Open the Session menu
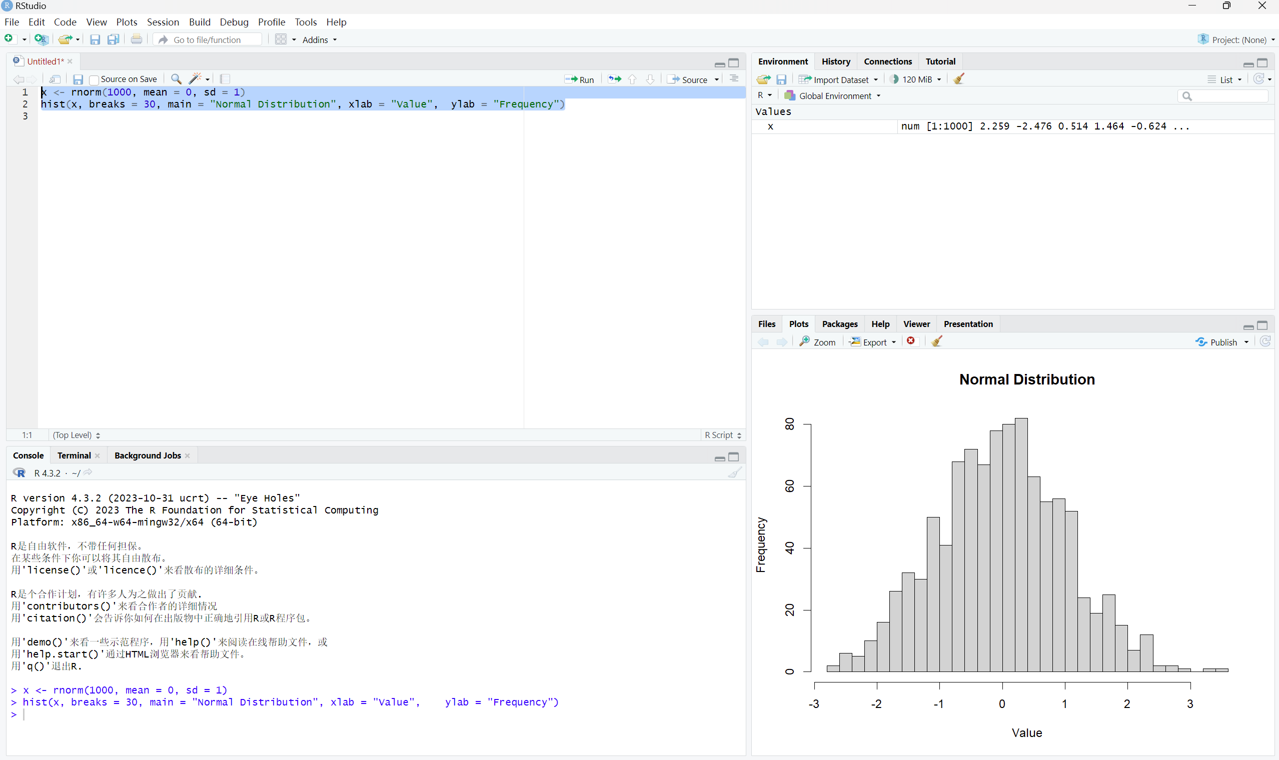Image resolution: width=1279 pixels, height=760 pixels. coord(162,22)
